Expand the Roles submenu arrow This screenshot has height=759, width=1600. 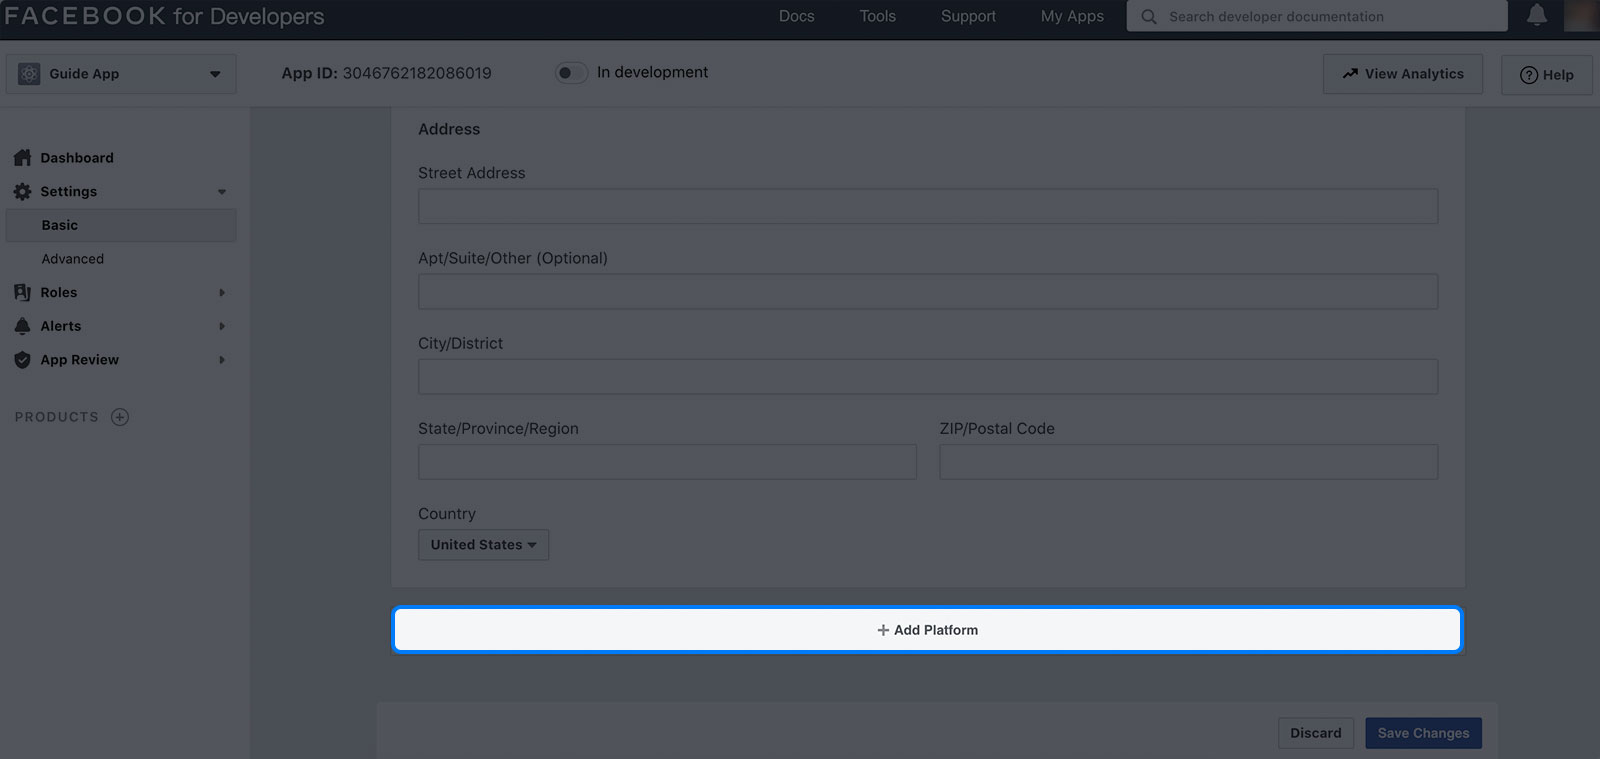tap(222, 293)
